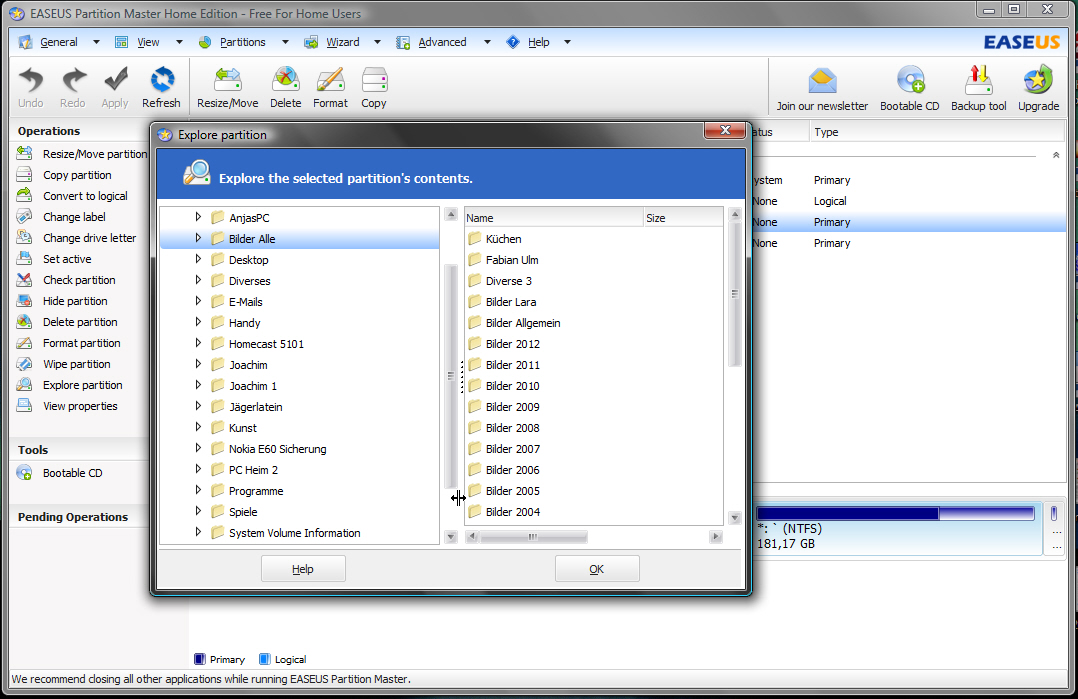1078x699 pixels.
Task: Expand the AnjasPC folder node
Action: (198, 217)
